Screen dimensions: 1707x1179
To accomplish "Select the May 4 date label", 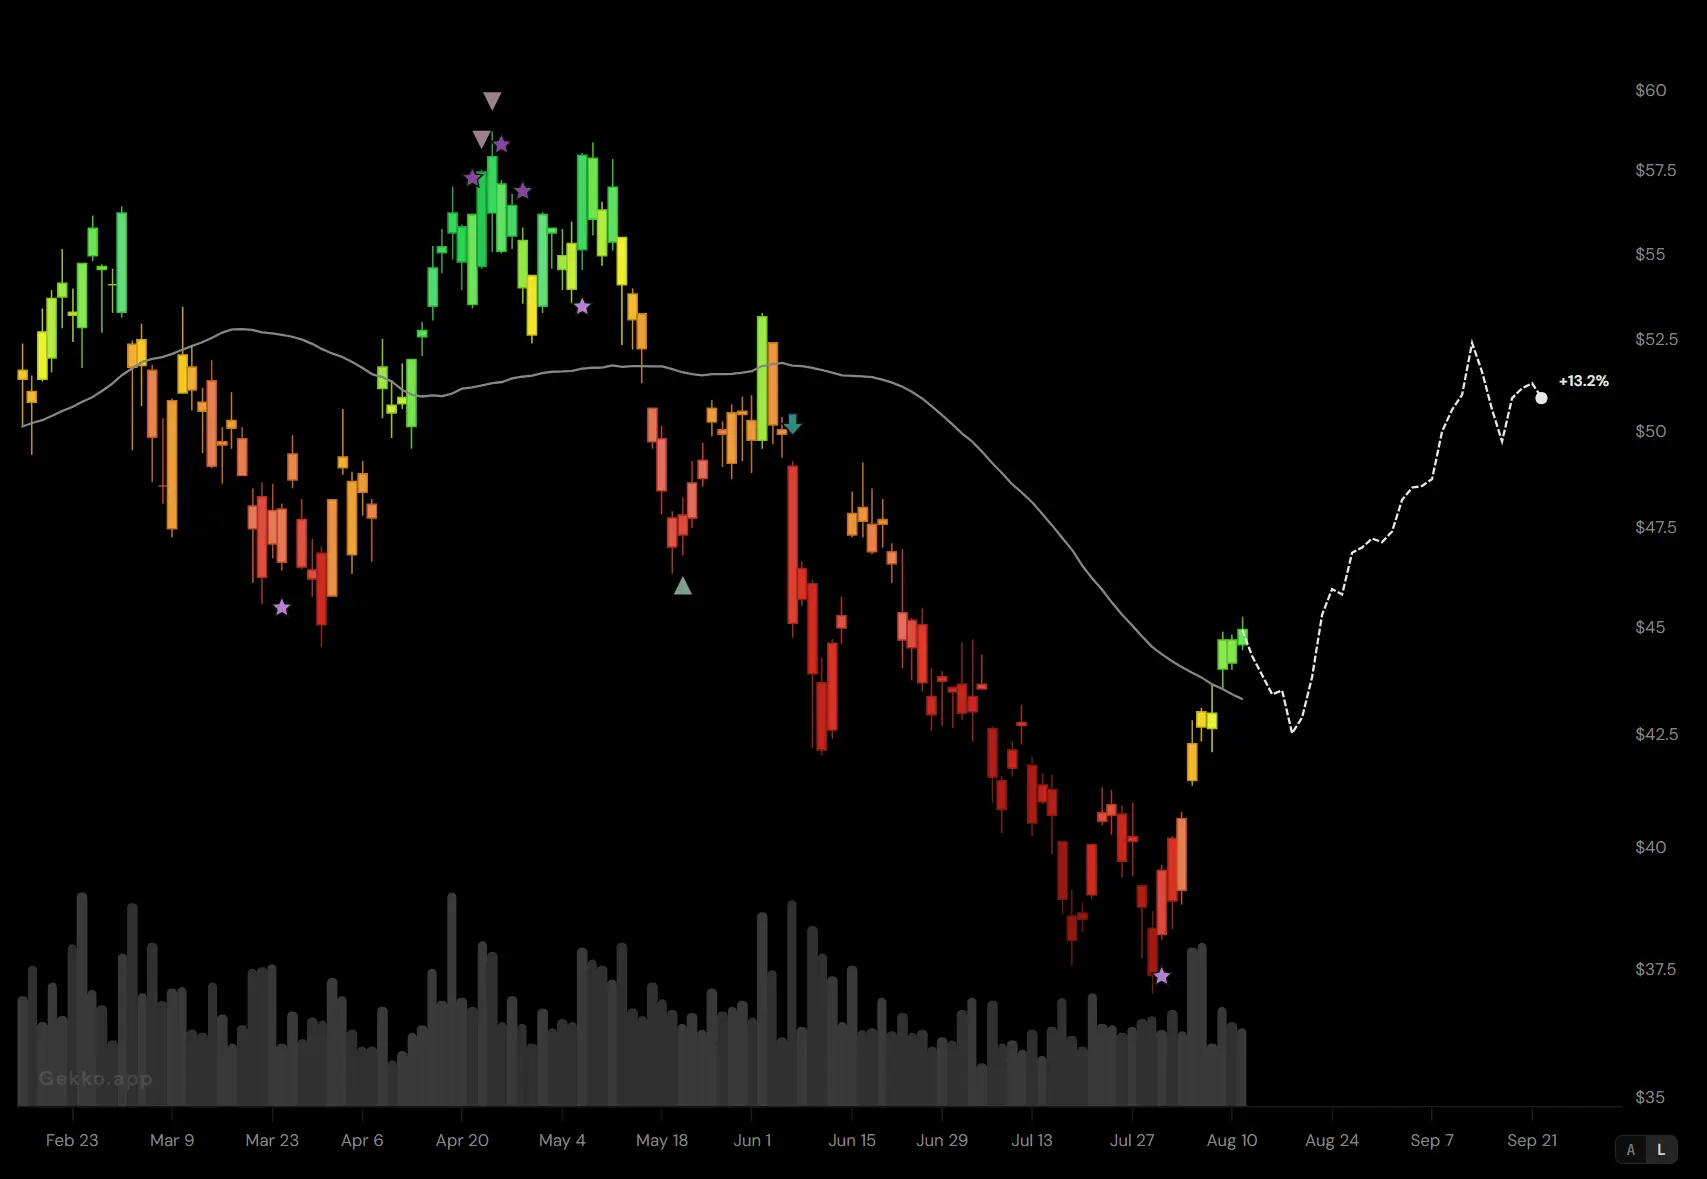I will coord(562,1140).
